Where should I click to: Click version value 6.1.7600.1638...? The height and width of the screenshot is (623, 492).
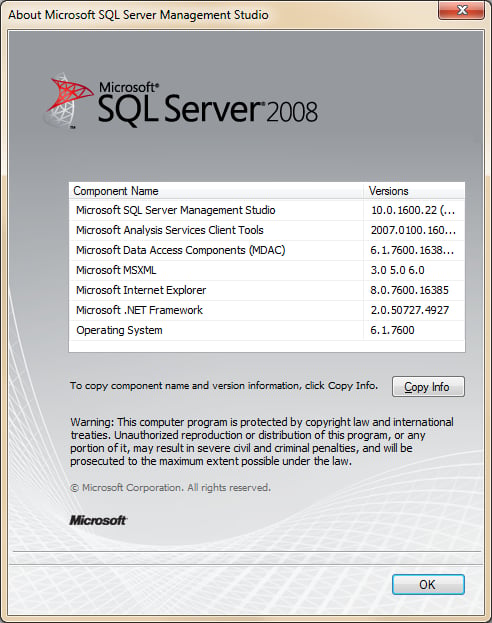point(412,250)
